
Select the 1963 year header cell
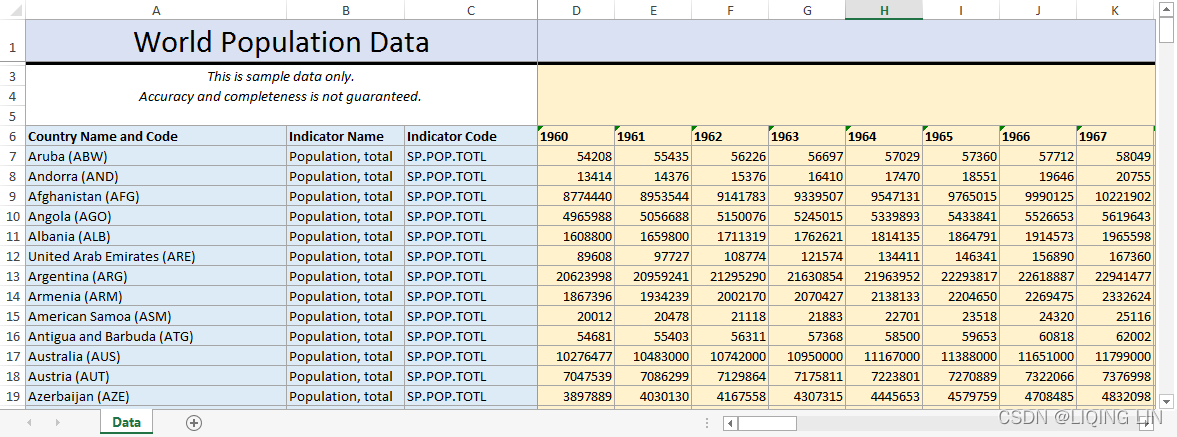pyautogui.click(x=807, y=136)
